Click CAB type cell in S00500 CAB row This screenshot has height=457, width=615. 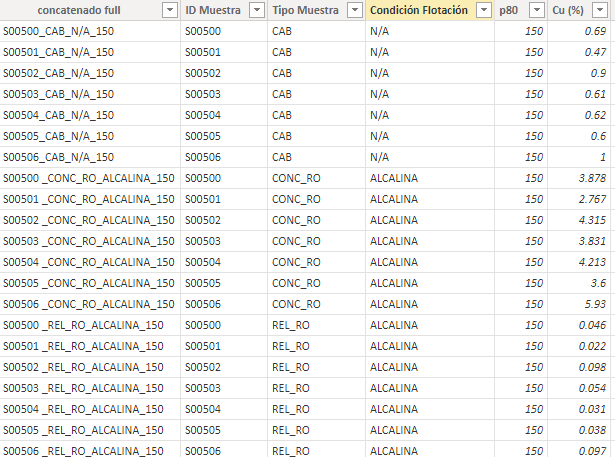(x=316, y=31)
